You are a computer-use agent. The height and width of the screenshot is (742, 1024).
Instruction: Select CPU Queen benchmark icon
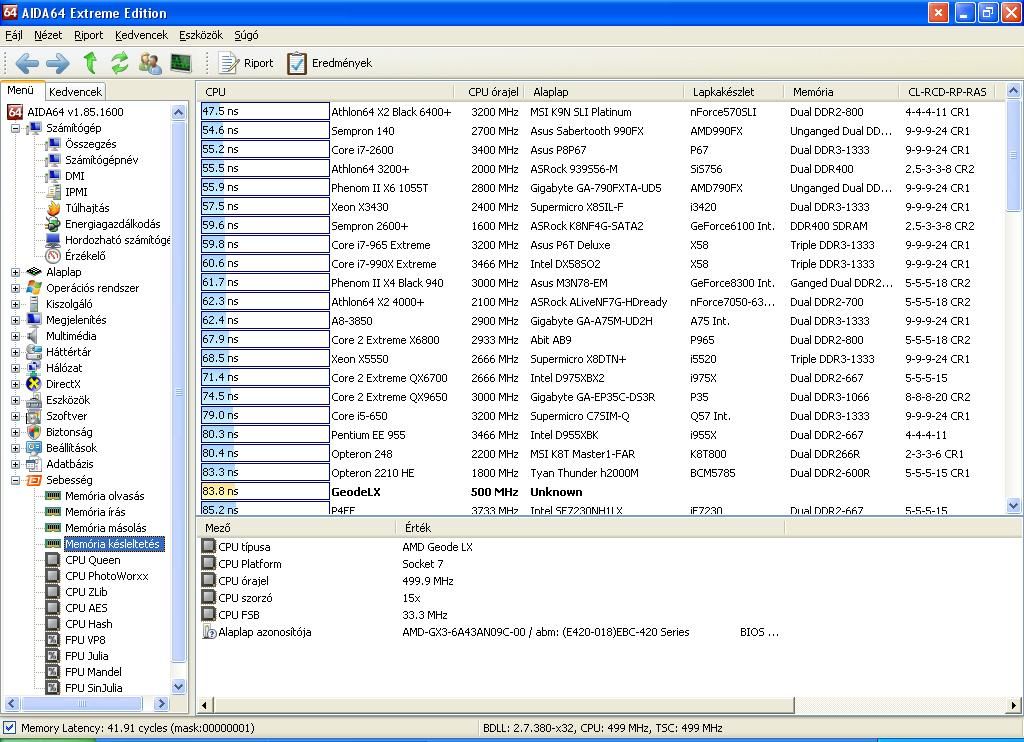(x=53, y=560)
